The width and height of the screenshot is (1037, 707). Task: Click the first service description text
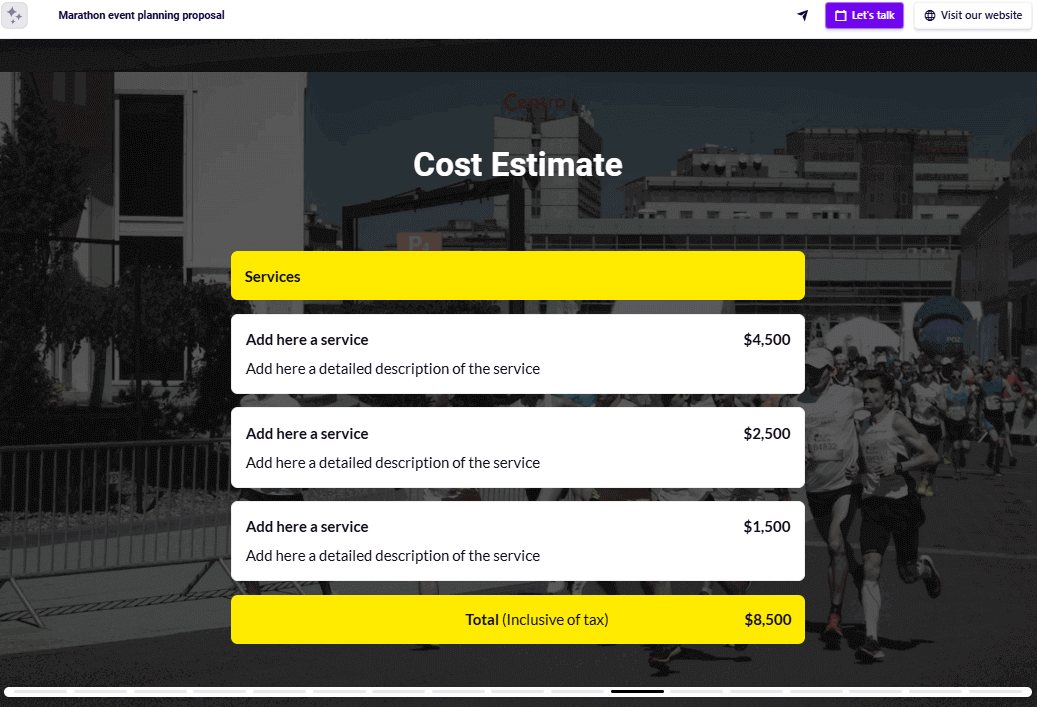point(392,368)
